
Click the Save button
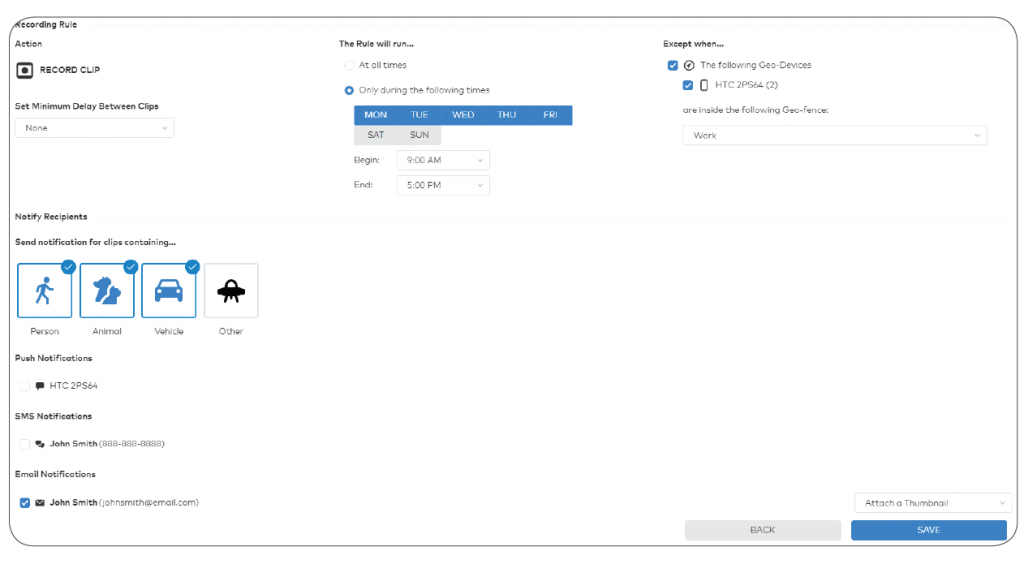[928, 530]
